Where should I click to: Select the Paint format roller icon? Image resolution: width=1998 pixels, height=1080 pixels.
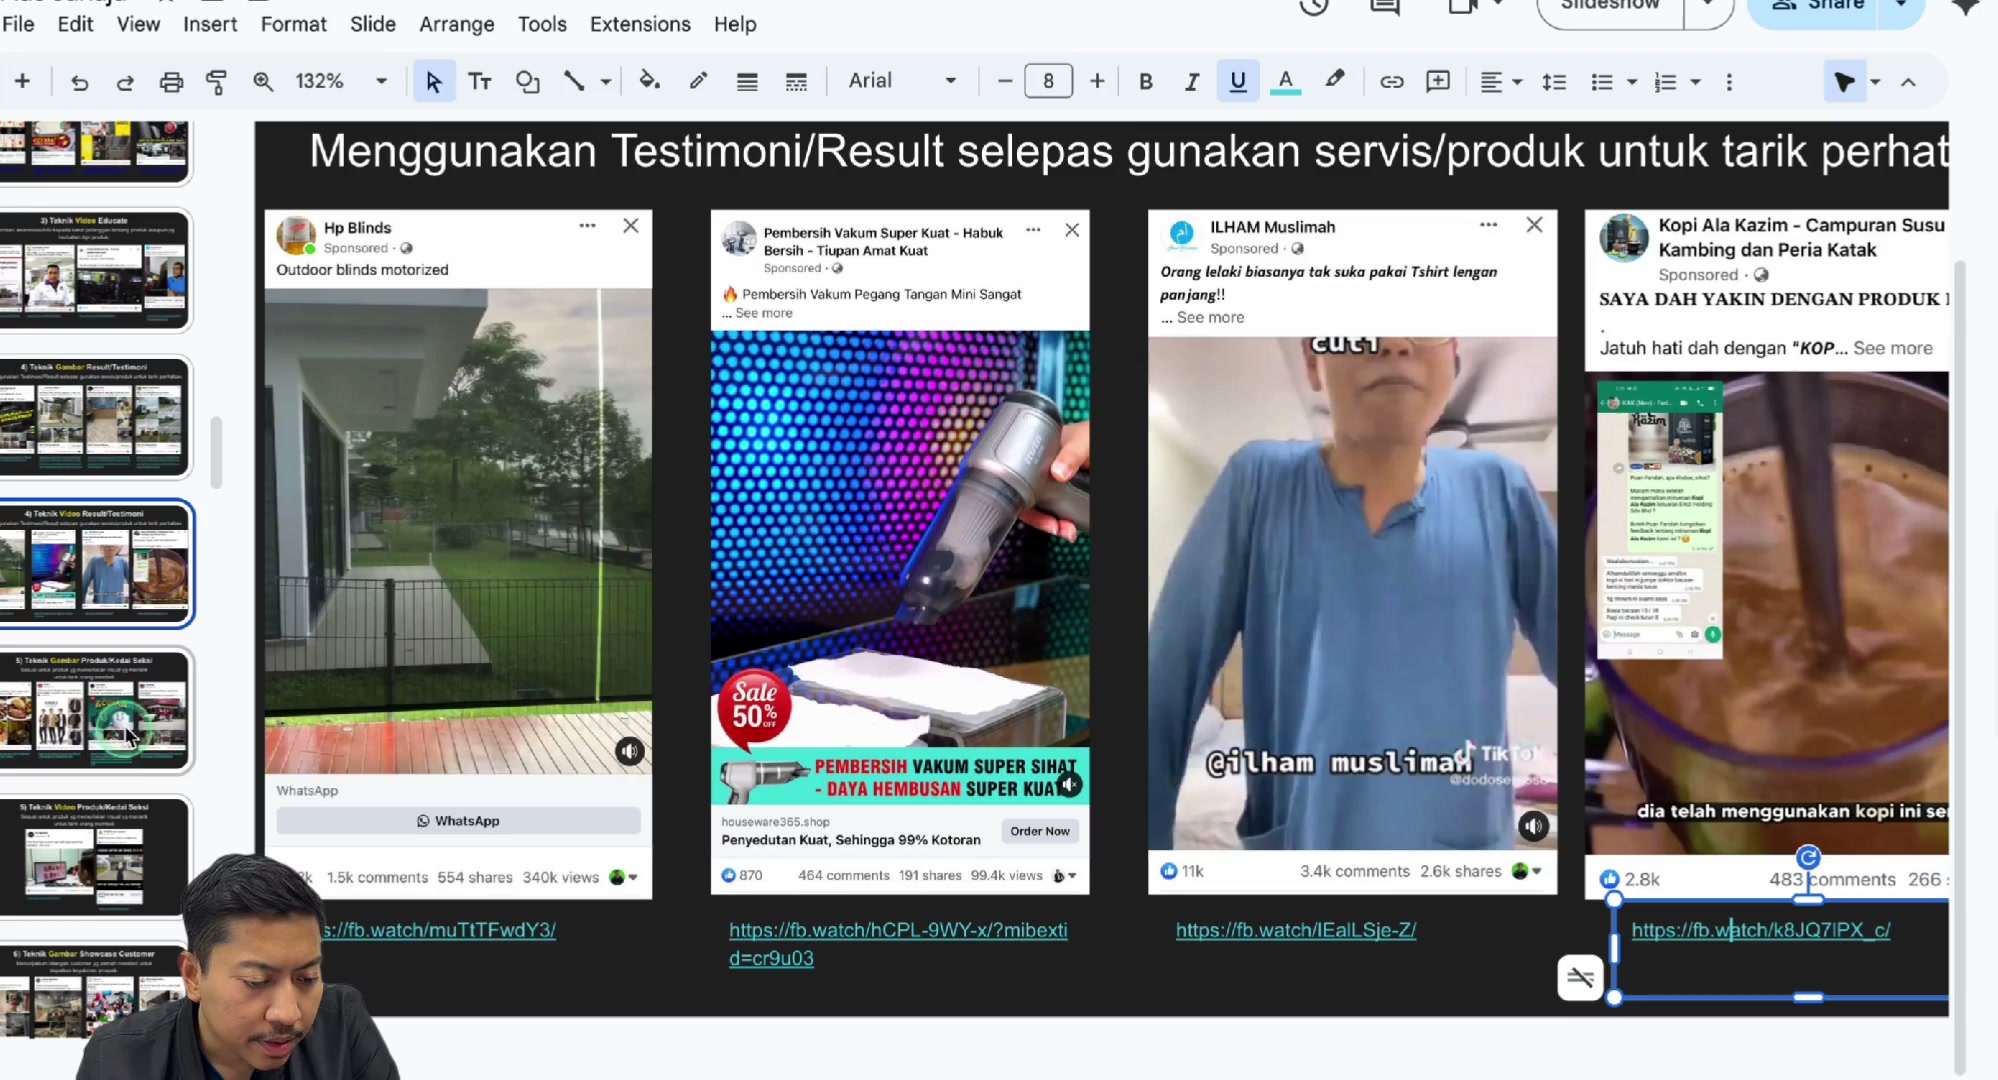(x=216, y=82)
